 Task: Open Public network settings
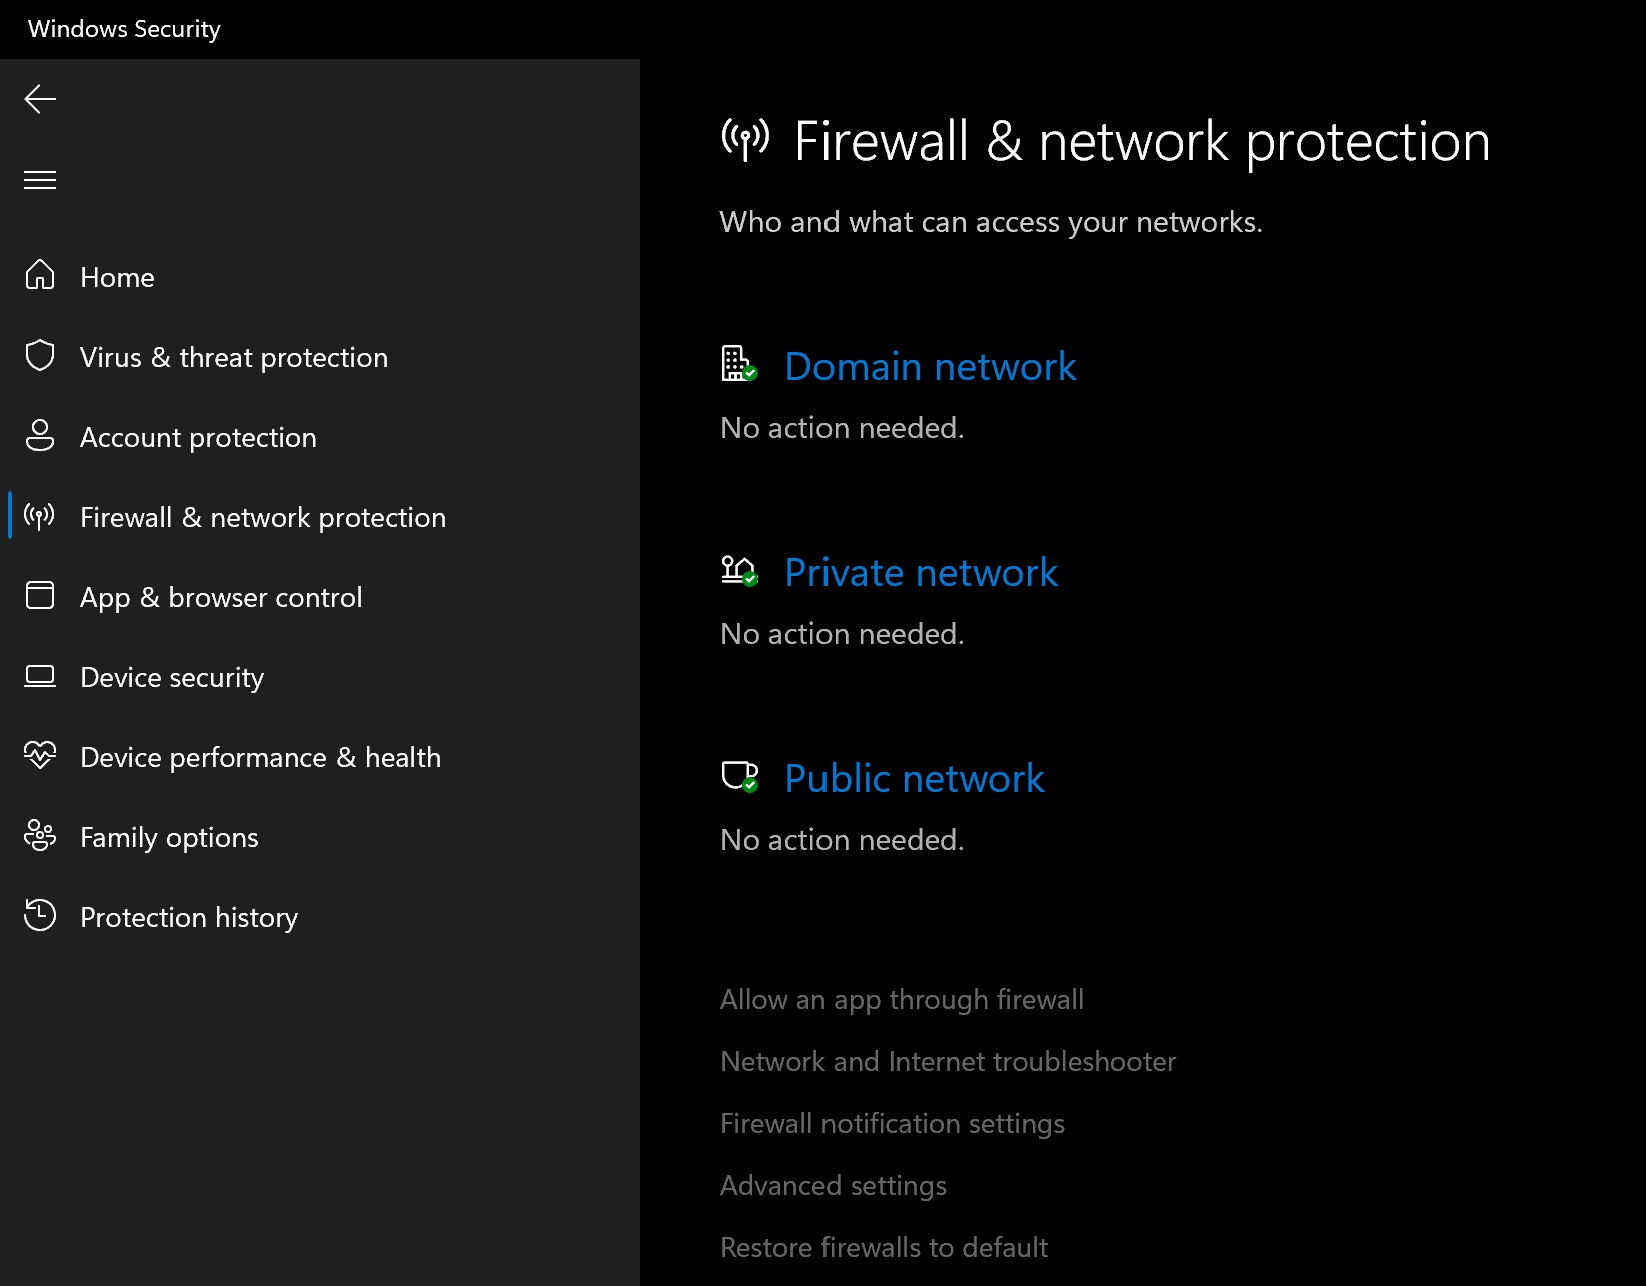(x=914, y=779)
